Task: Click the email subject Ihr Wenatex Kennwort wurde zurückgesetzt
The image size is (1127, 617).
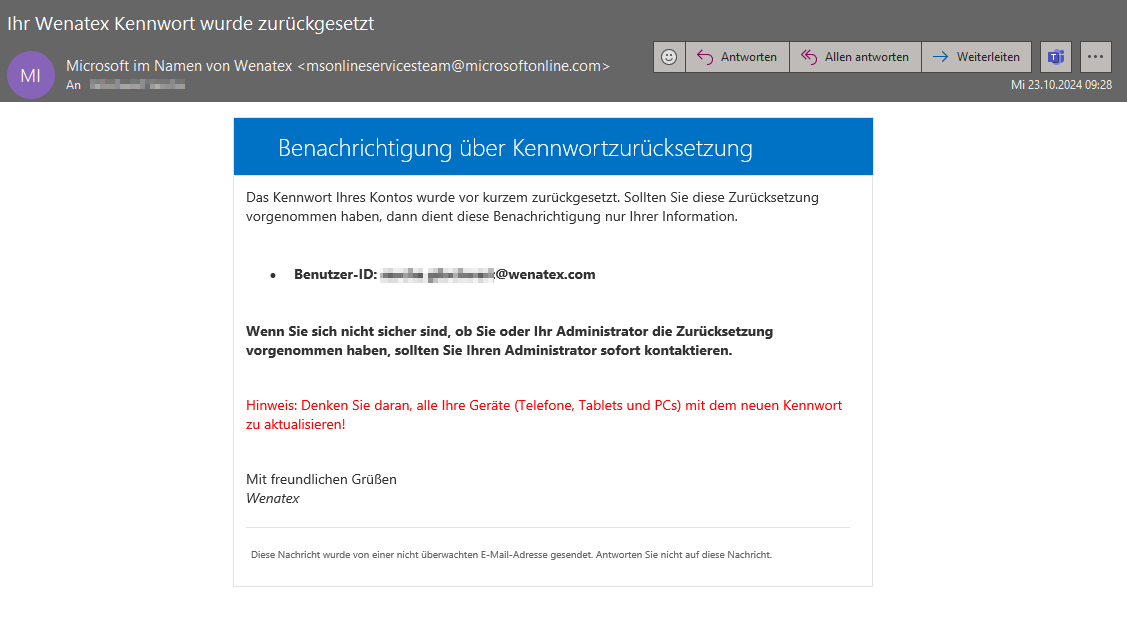Action: tap(190, 24)
